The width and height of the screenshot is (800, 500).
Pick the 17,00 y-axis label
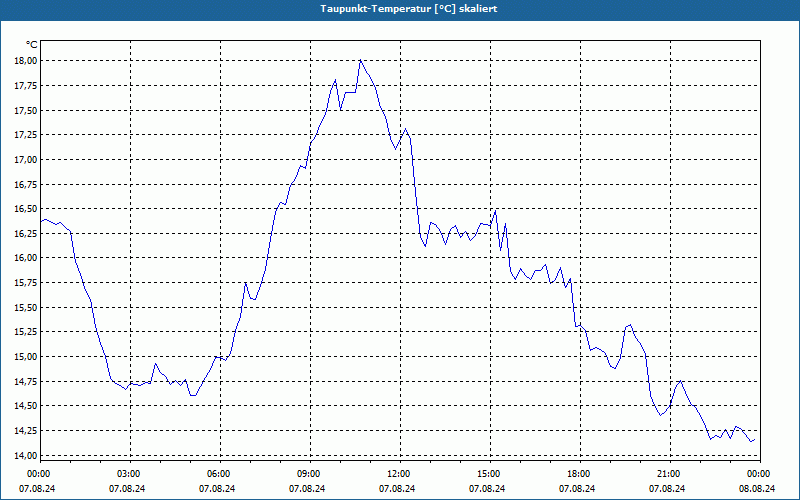(27, 160)
